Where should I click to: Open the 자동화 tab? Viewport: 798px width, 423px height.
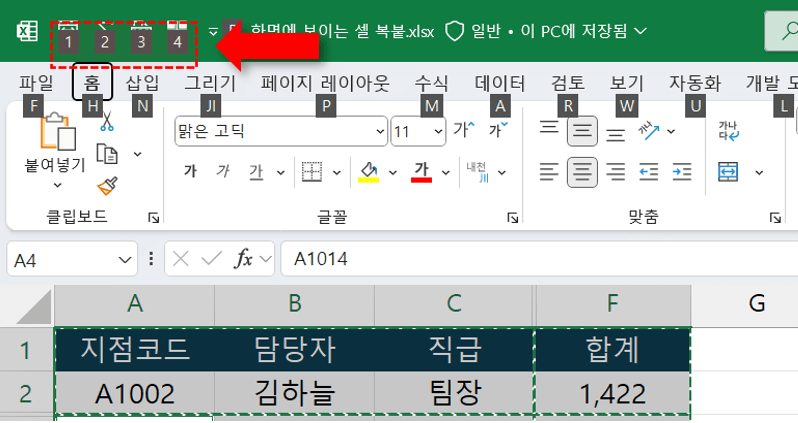tap(695, 83)
